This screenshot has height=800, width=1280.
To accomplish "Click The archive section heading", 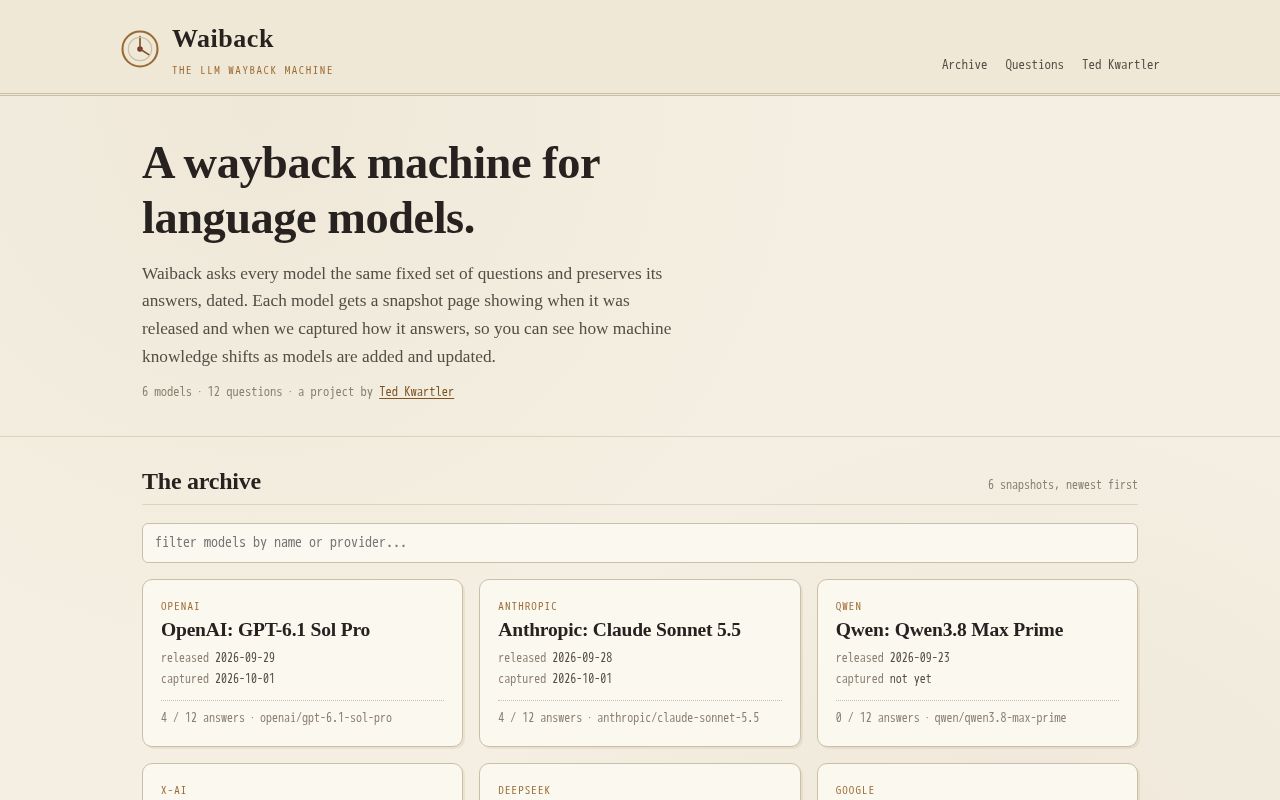I will (201, 481).
